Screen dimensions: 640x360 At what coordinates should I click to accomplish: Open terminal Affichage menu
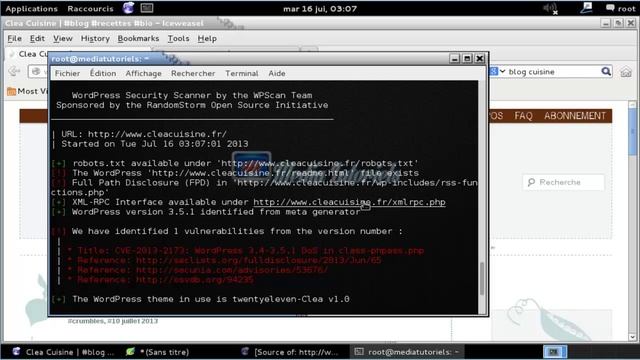pyautogui.click(x=143, y=73)
